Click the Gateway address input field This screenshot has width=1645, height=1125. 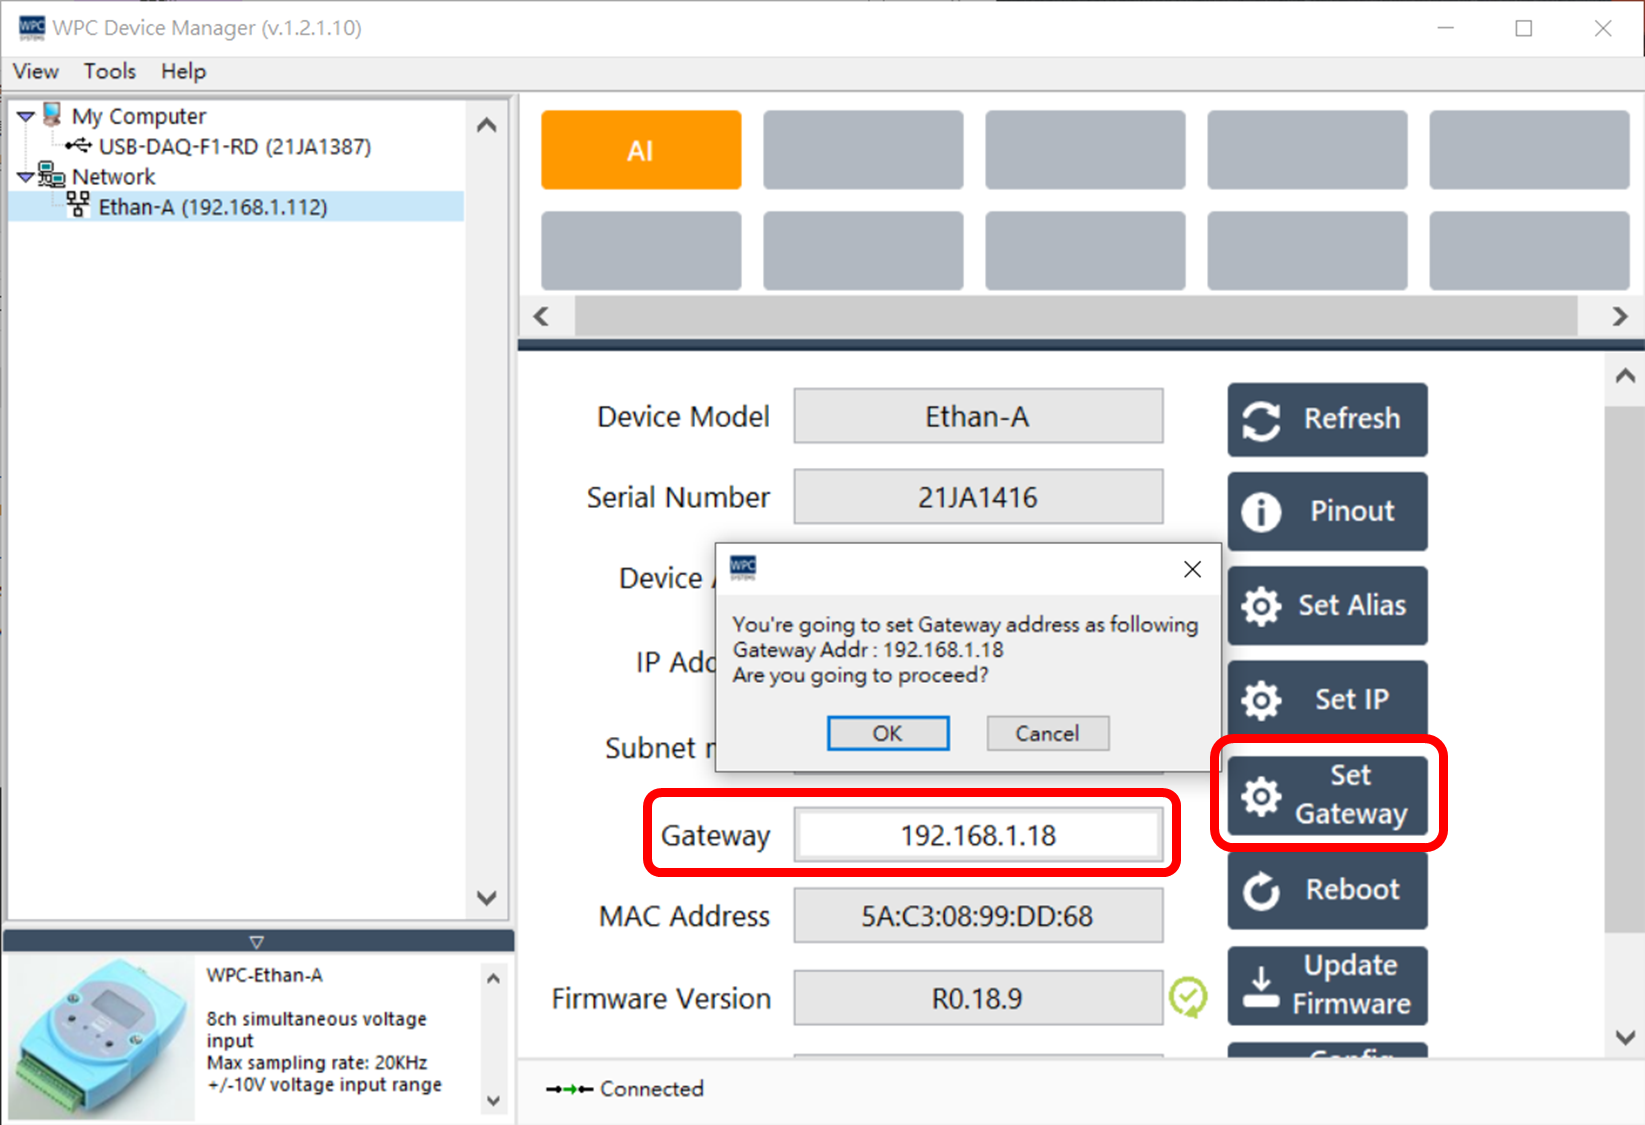coord(978,835)
